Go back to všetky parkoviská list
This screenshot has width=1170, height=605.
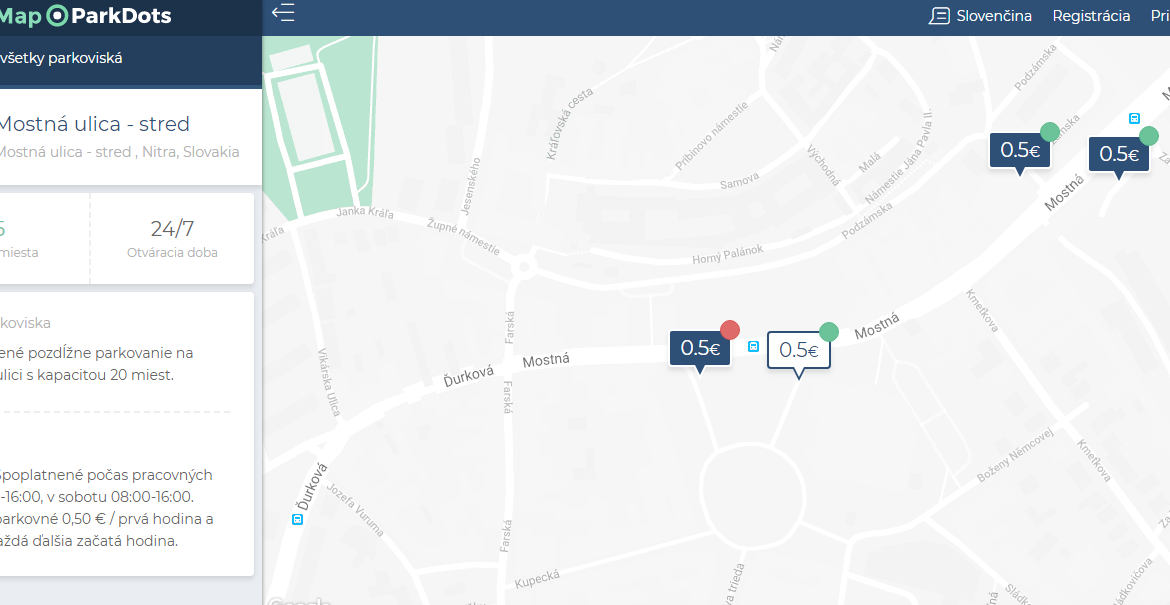[x=61, y=58]
